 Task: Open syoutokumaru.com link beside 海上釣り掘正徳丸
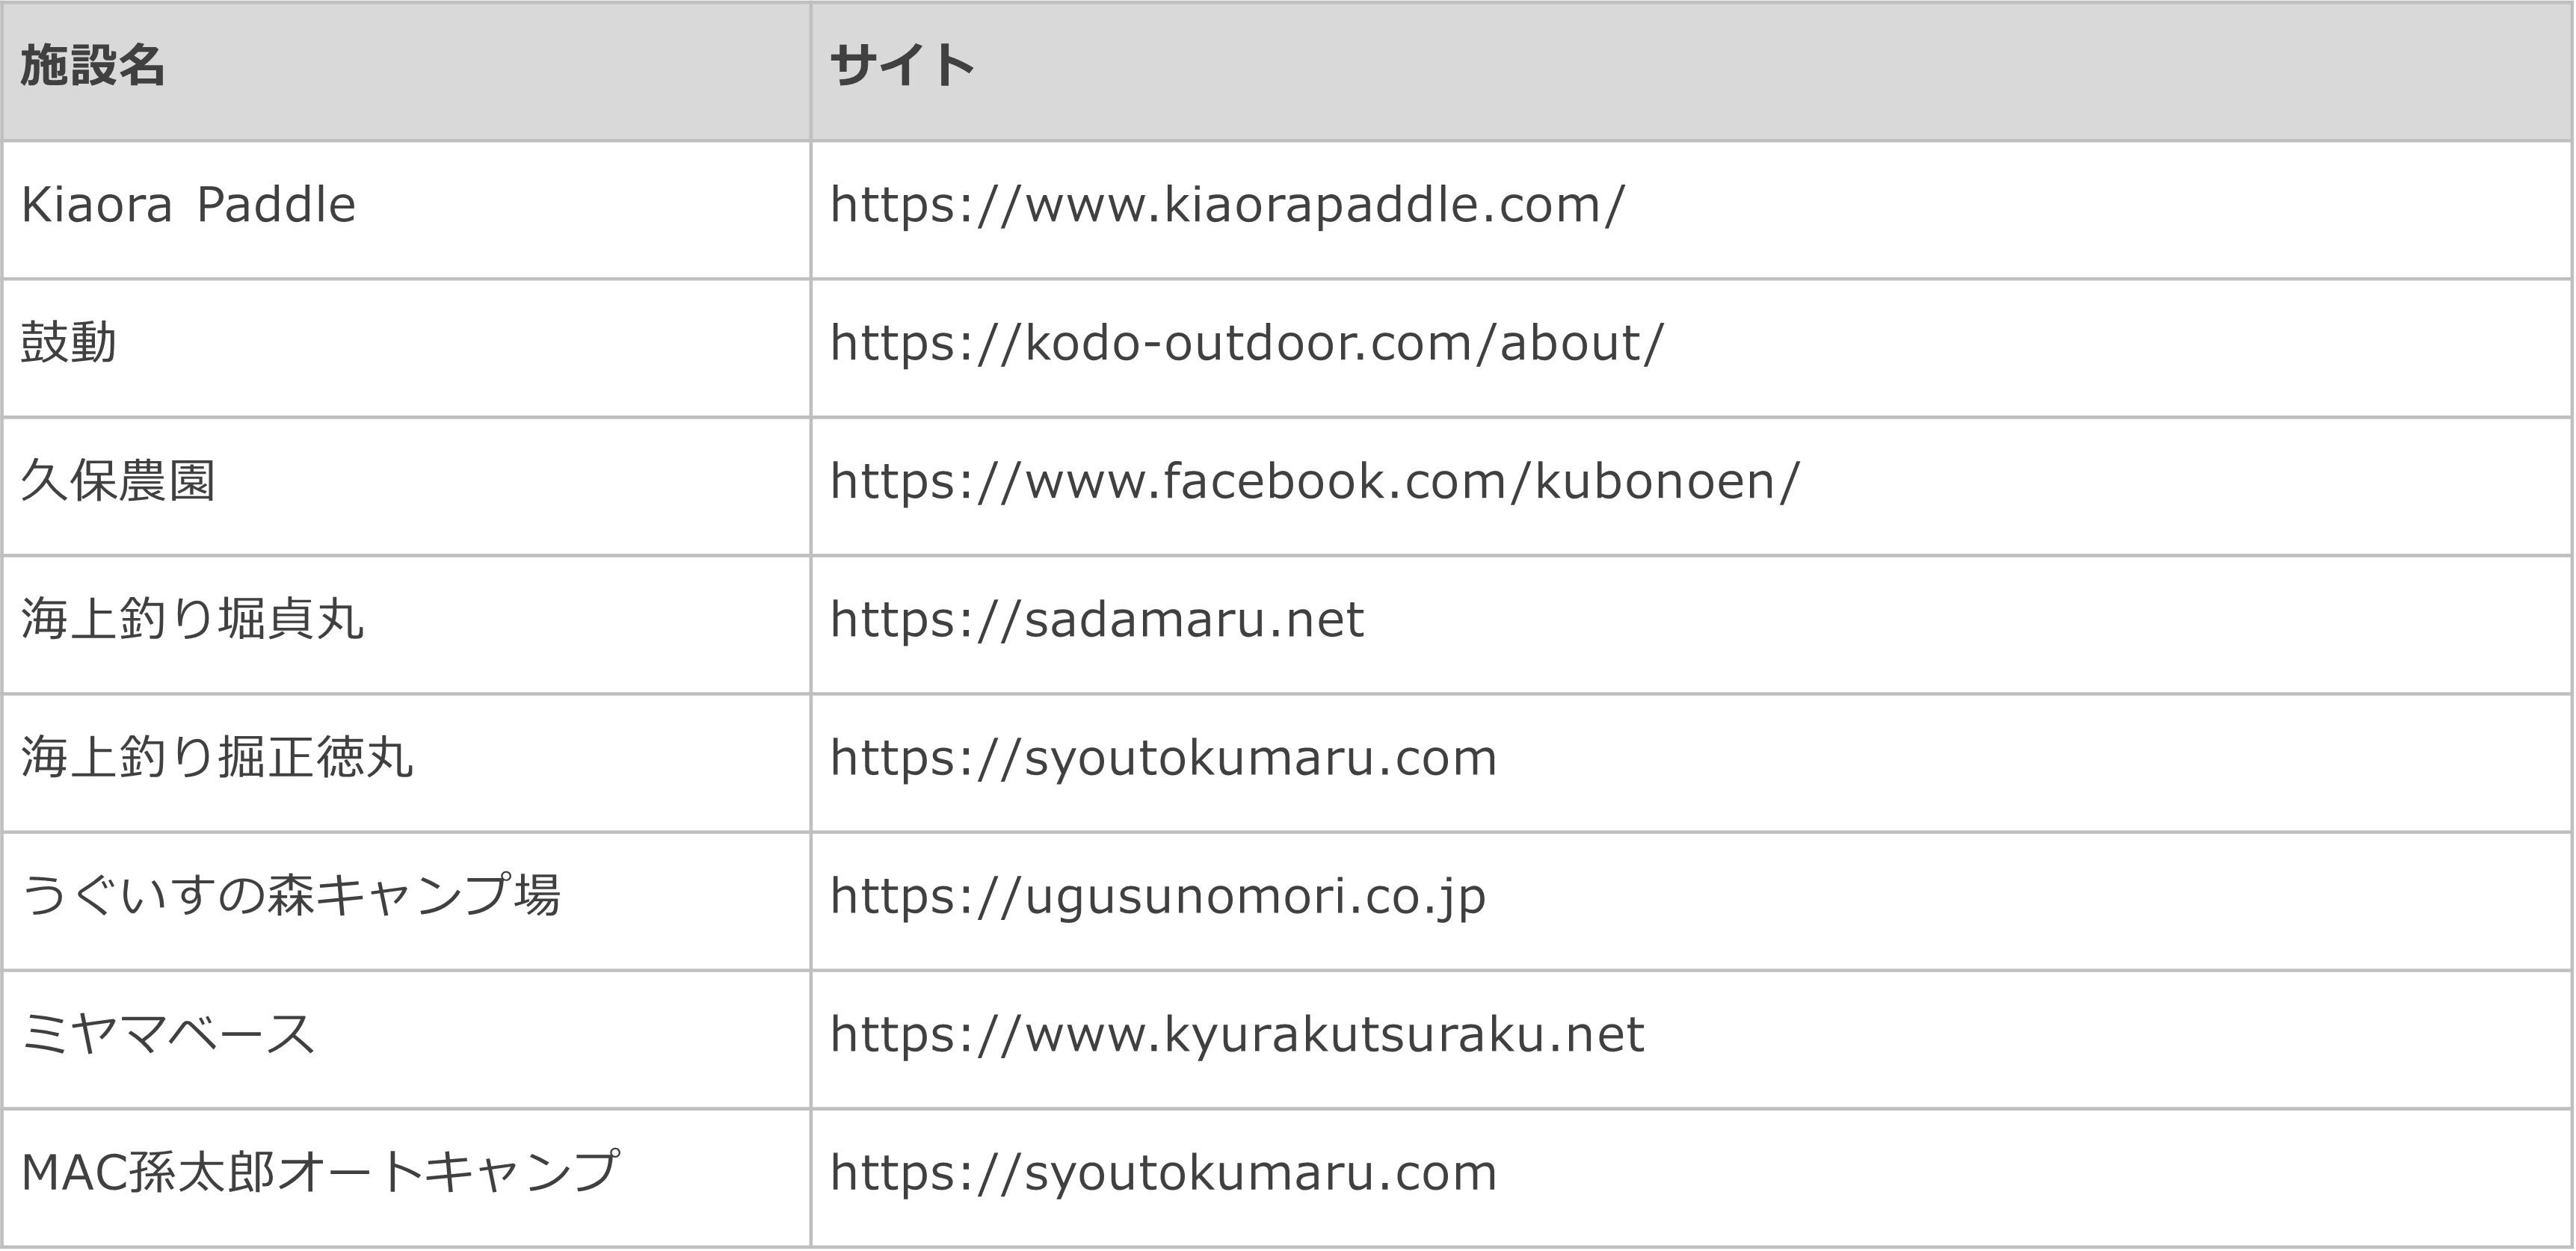click(1163, 758)
